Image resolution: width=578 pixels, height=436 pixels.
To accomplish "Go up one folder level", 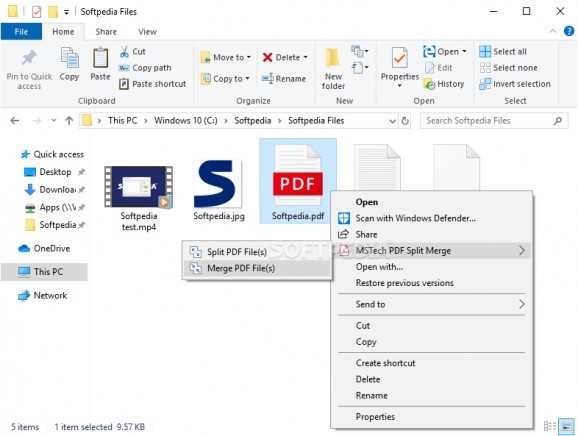I will coord(69,121).
